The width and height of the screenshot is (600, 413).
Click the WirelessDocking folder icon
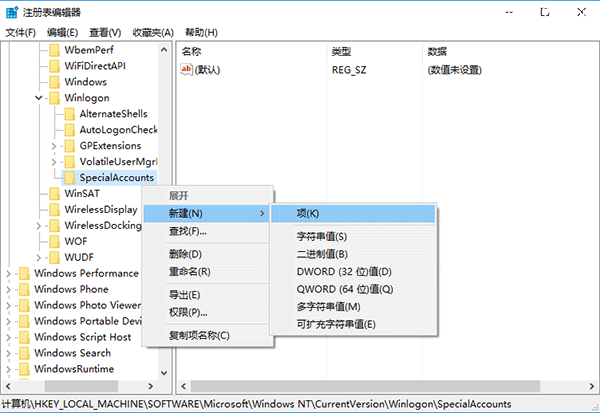54,226
